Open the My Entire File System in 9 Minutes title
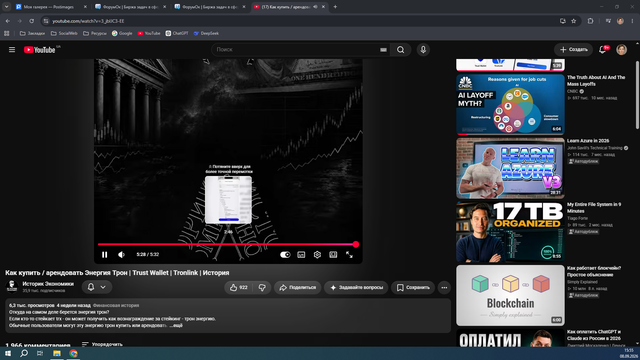 pos(594,207)
